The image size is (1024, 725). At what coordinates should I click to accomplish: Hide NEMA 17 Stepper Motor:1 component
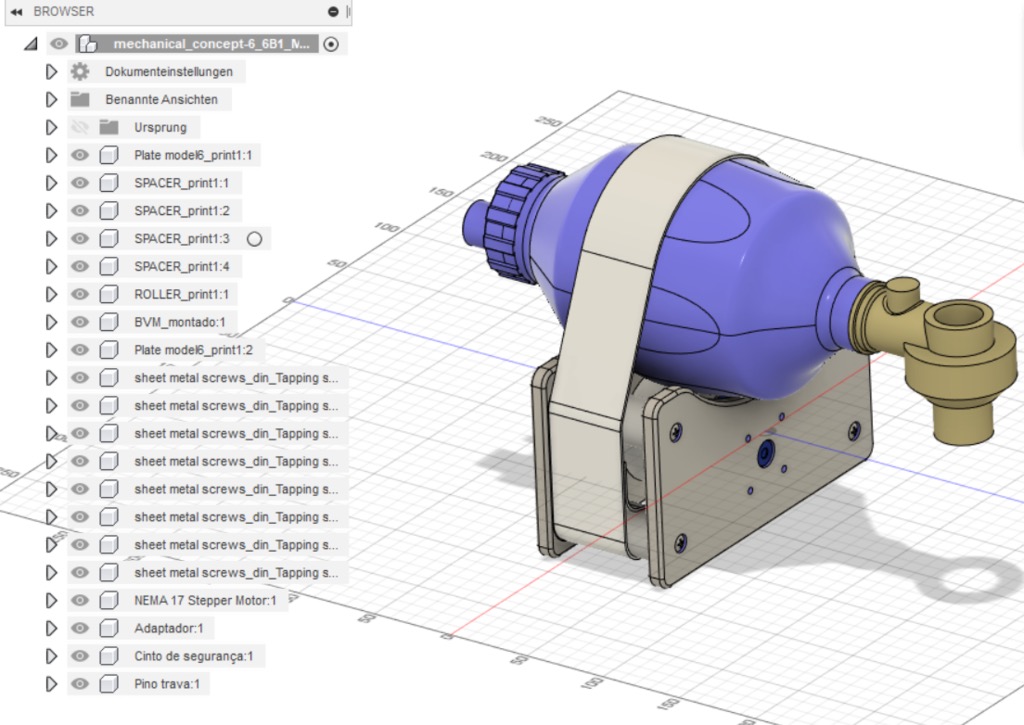pyautogui.click(x=80, y=600)
